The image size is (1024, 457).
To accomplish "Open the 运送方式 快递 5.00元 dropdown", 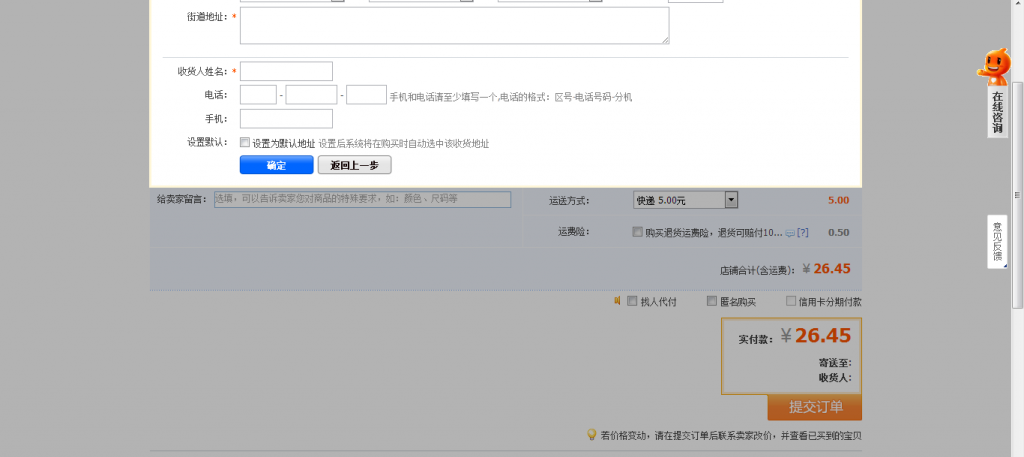I will (685, 200).
